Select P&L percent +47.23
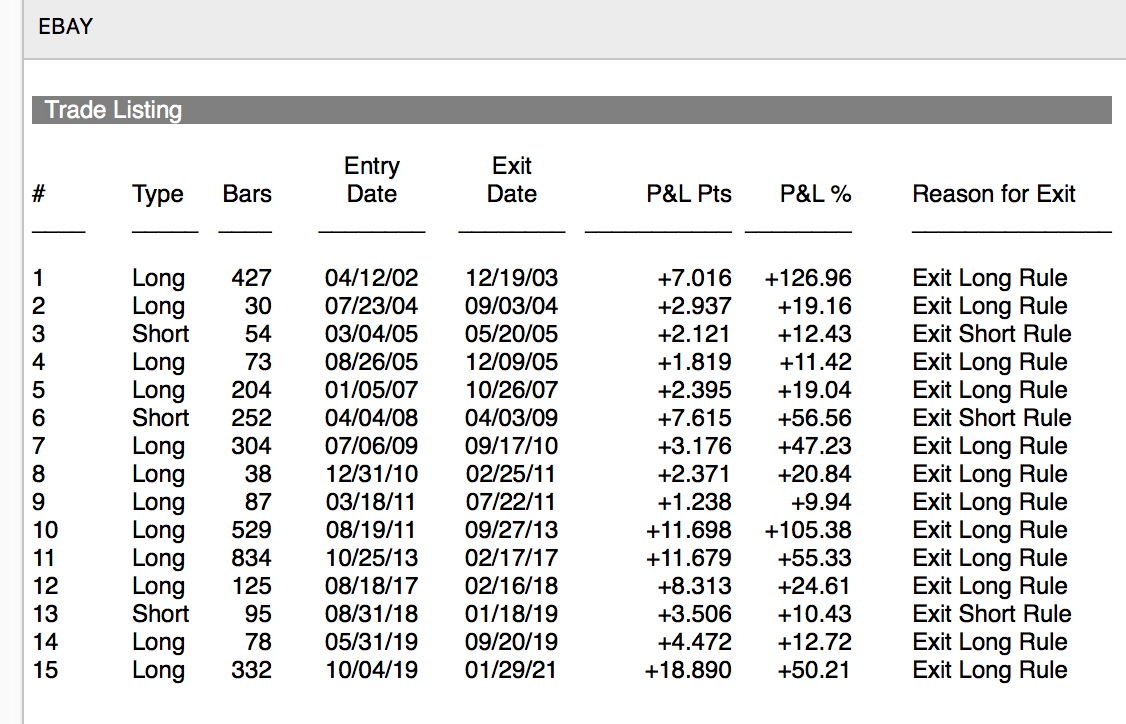This screenshot has height=724, width=1126. coord(814,446)
